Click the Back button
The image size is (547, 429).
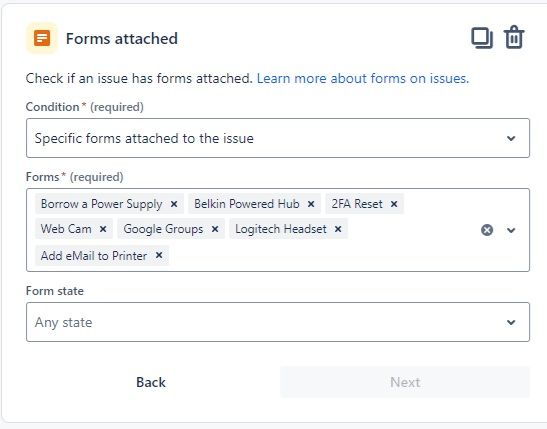pos(151,382)
